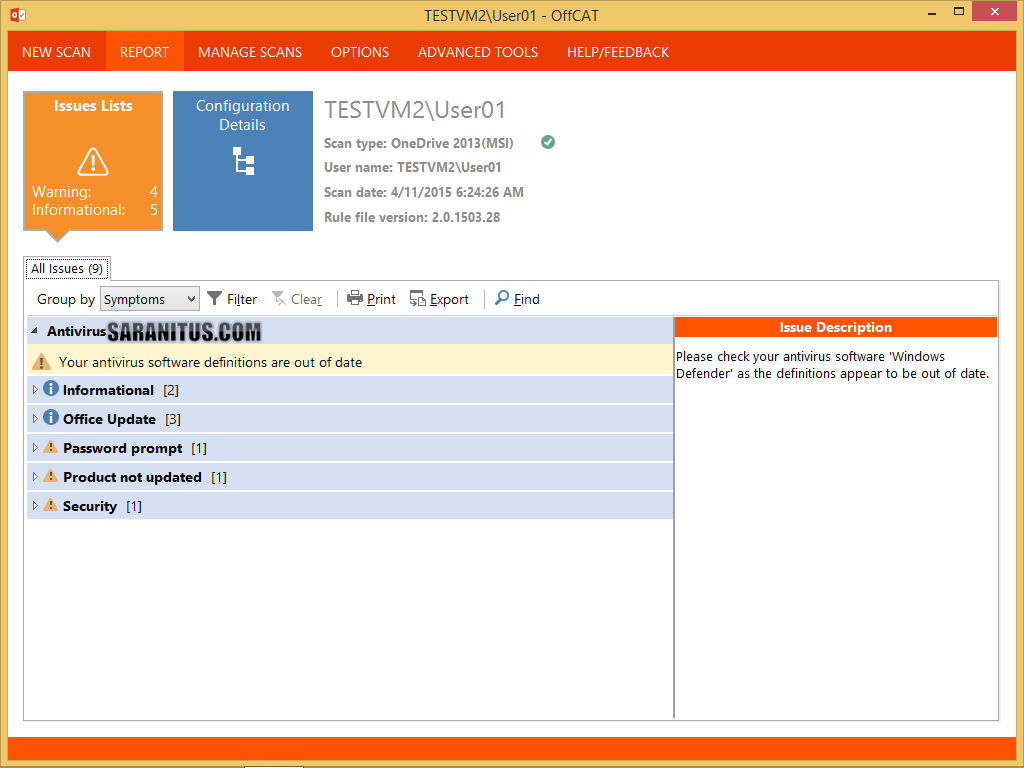1024x768 pixels.
Task: Select the Product not updated [1] row label
Action: 145,477
